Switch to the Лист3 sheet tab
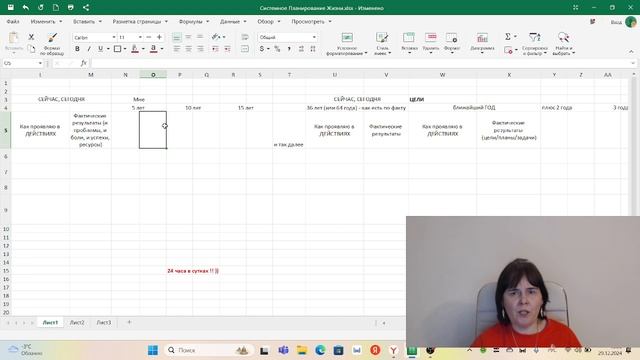Screen dimensions: 640x360 click(104, 322)
